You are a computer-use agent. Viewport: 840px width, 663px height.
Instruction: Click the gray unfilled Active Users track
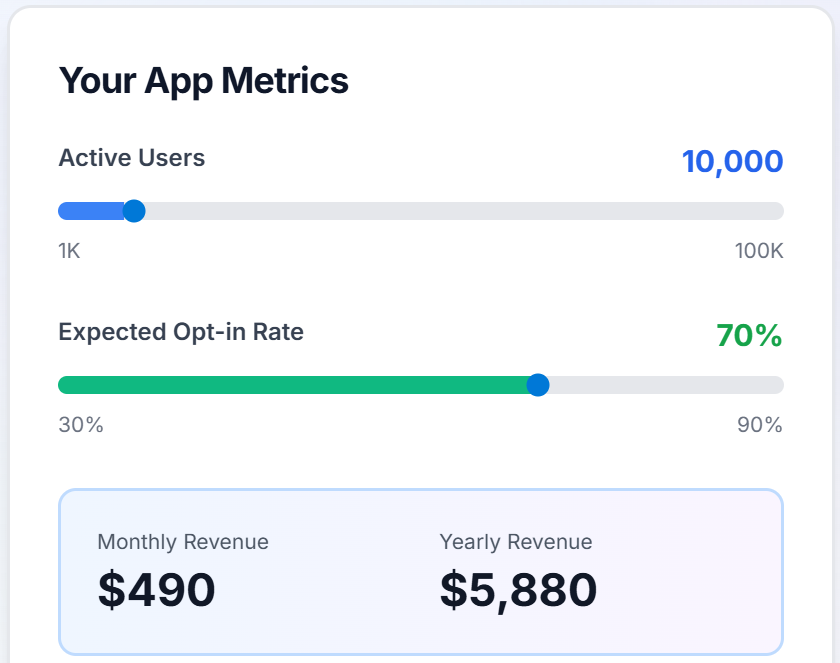click(x=460, y=211)
